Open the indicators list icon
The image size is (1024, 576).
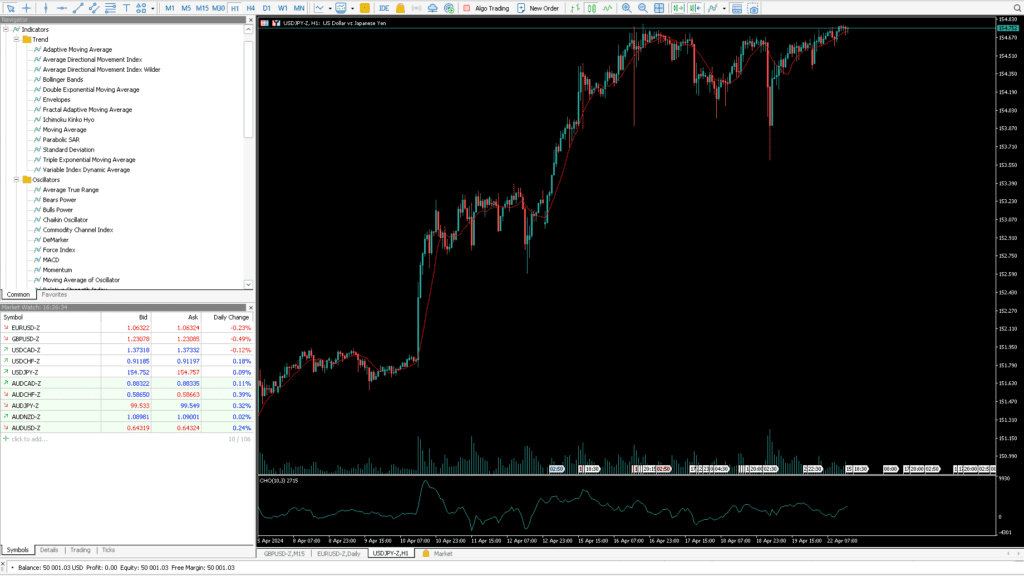point(712,8)
